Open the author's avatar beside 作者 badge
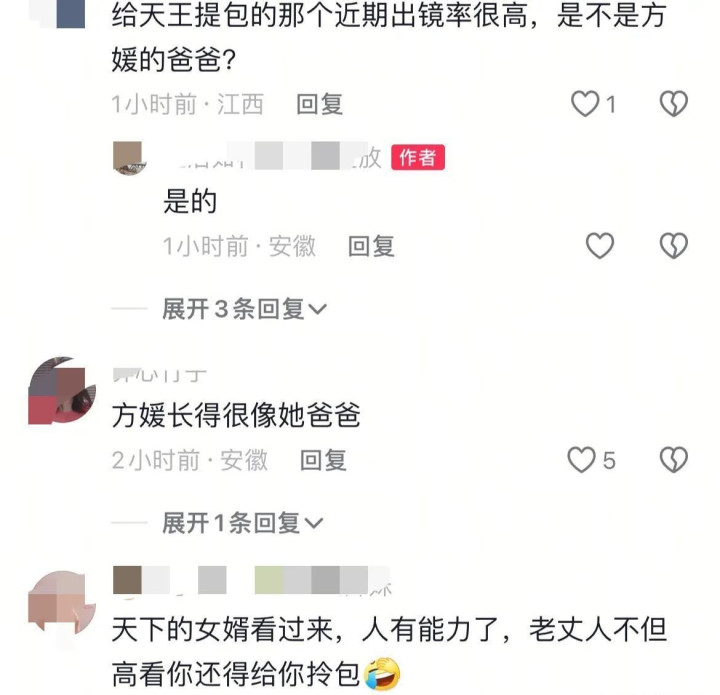720x695 pixels. [x=129, y=157]
